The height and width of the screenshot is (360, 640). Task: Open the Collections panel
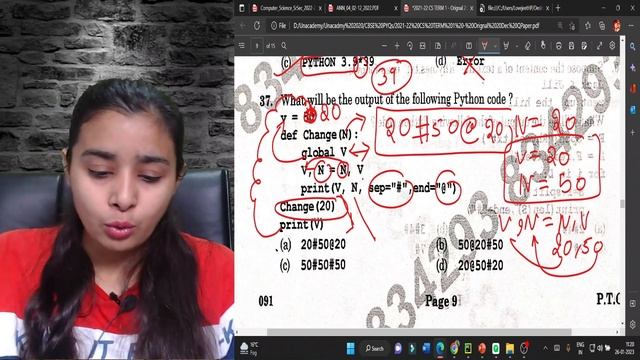pyautogui.click(x=602, y=26)
